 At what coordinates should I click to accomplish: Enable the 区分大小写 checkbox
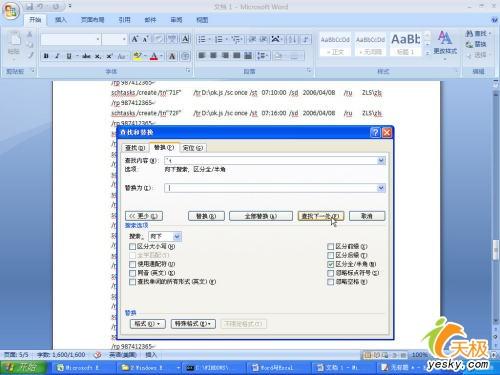(132, 247)
